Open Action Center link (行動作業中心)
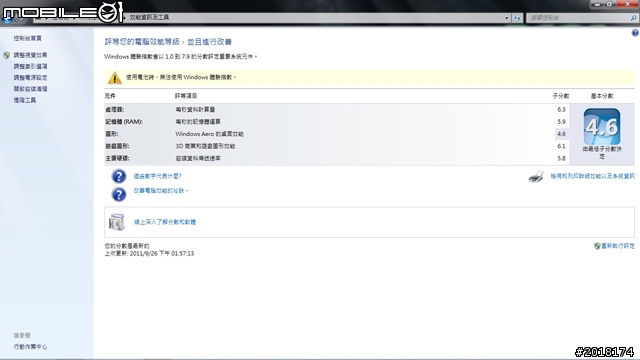640x360 pixels. tap(30, 347)
